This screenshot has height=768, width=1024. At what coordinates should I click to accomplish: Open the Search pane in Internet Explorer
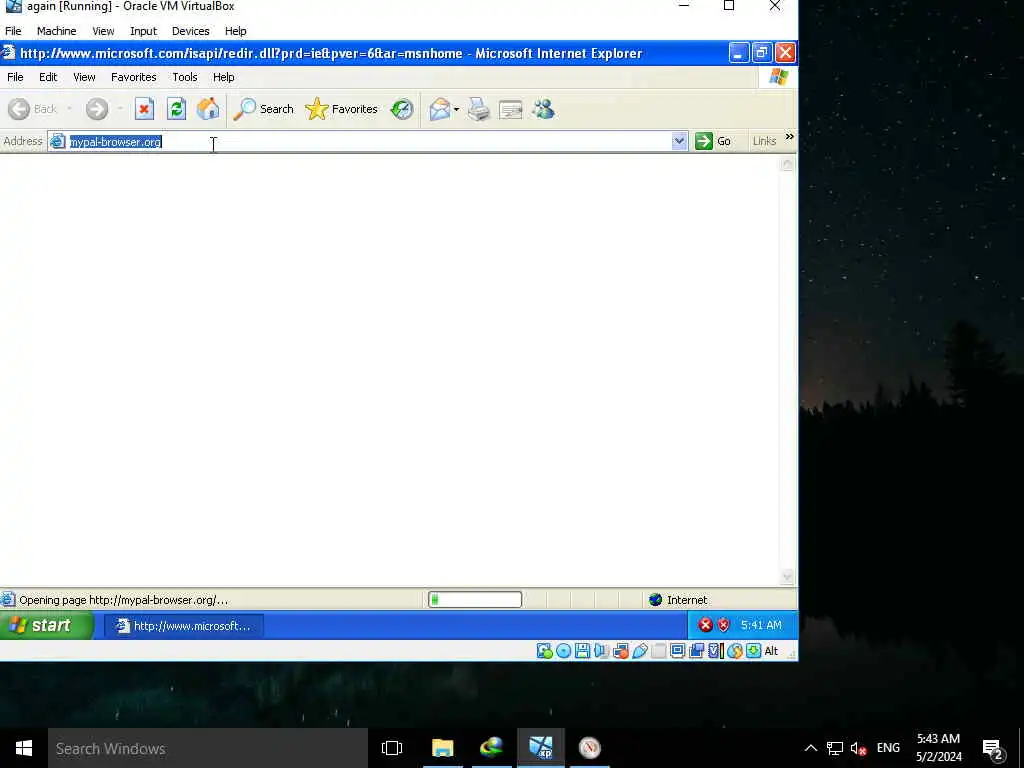click(264, 109)
